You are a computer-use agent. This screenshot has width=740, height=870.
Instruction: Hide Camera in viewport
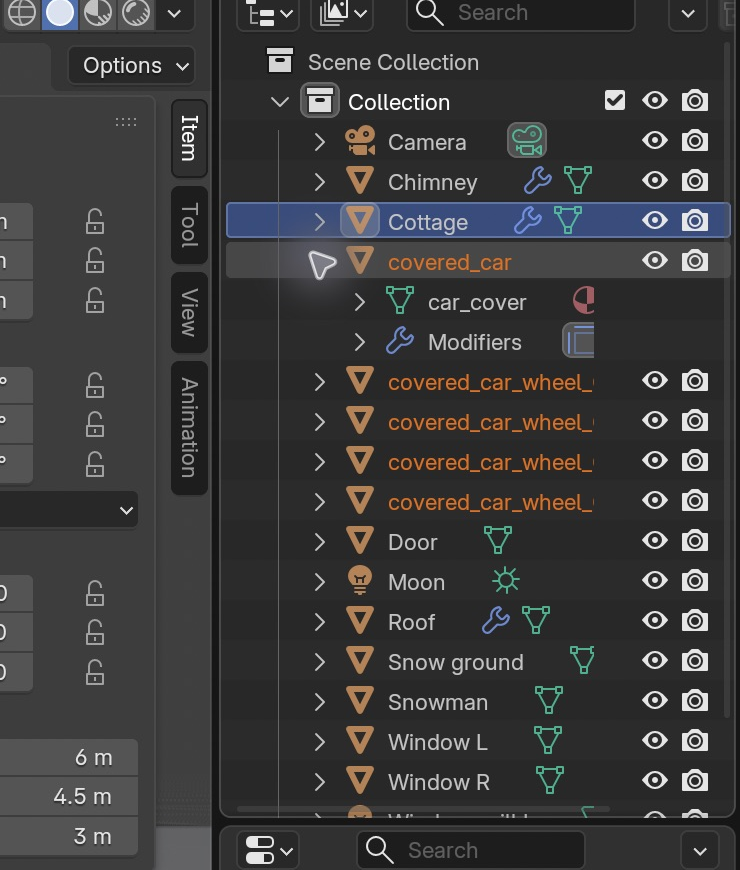655,140
